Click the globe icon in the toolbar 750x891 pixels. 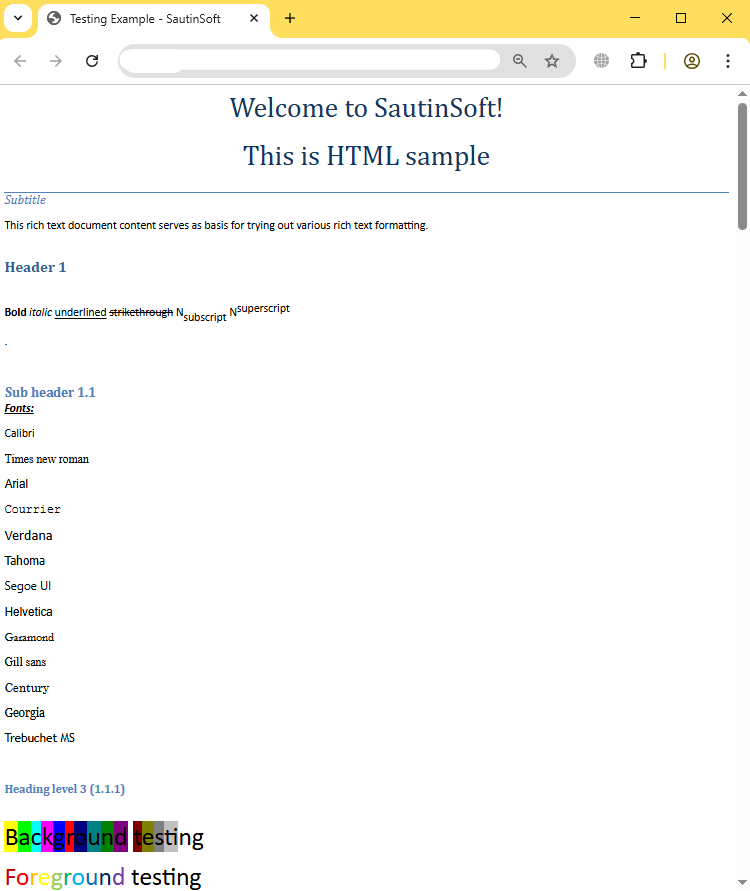click(x=601, y=61)
